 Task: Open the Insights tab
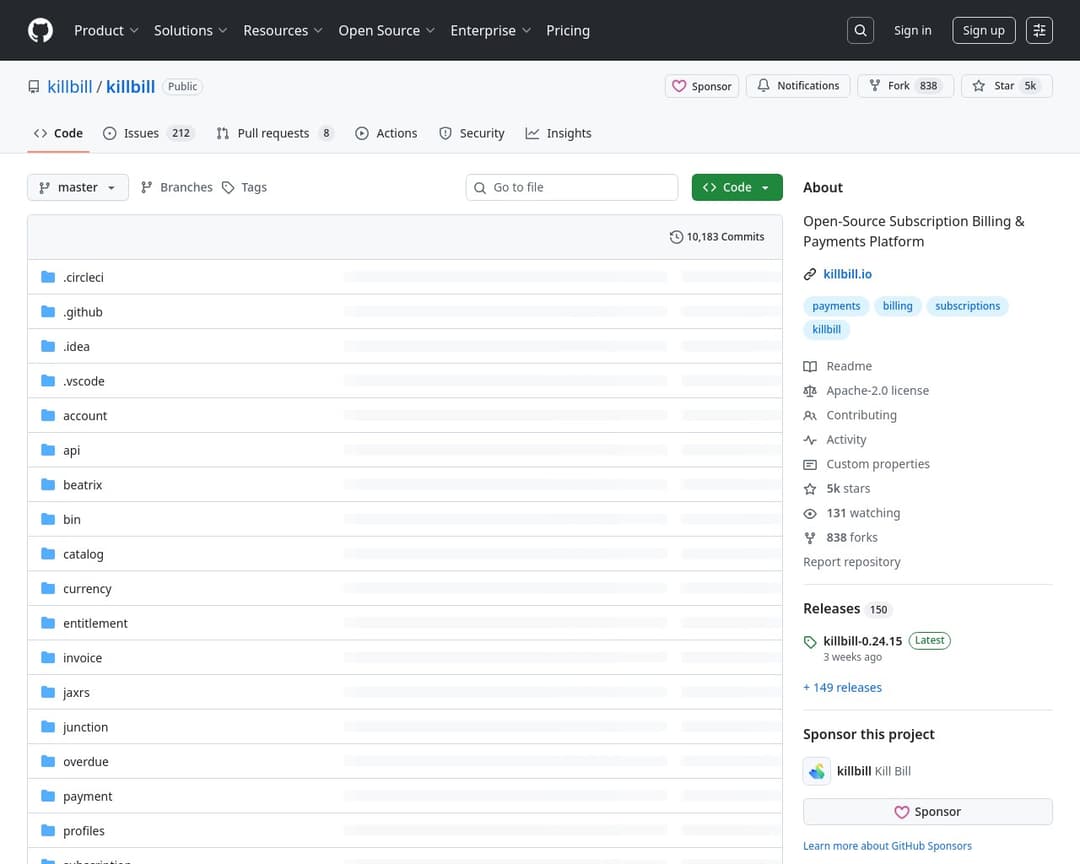click(x=559, y=133)
